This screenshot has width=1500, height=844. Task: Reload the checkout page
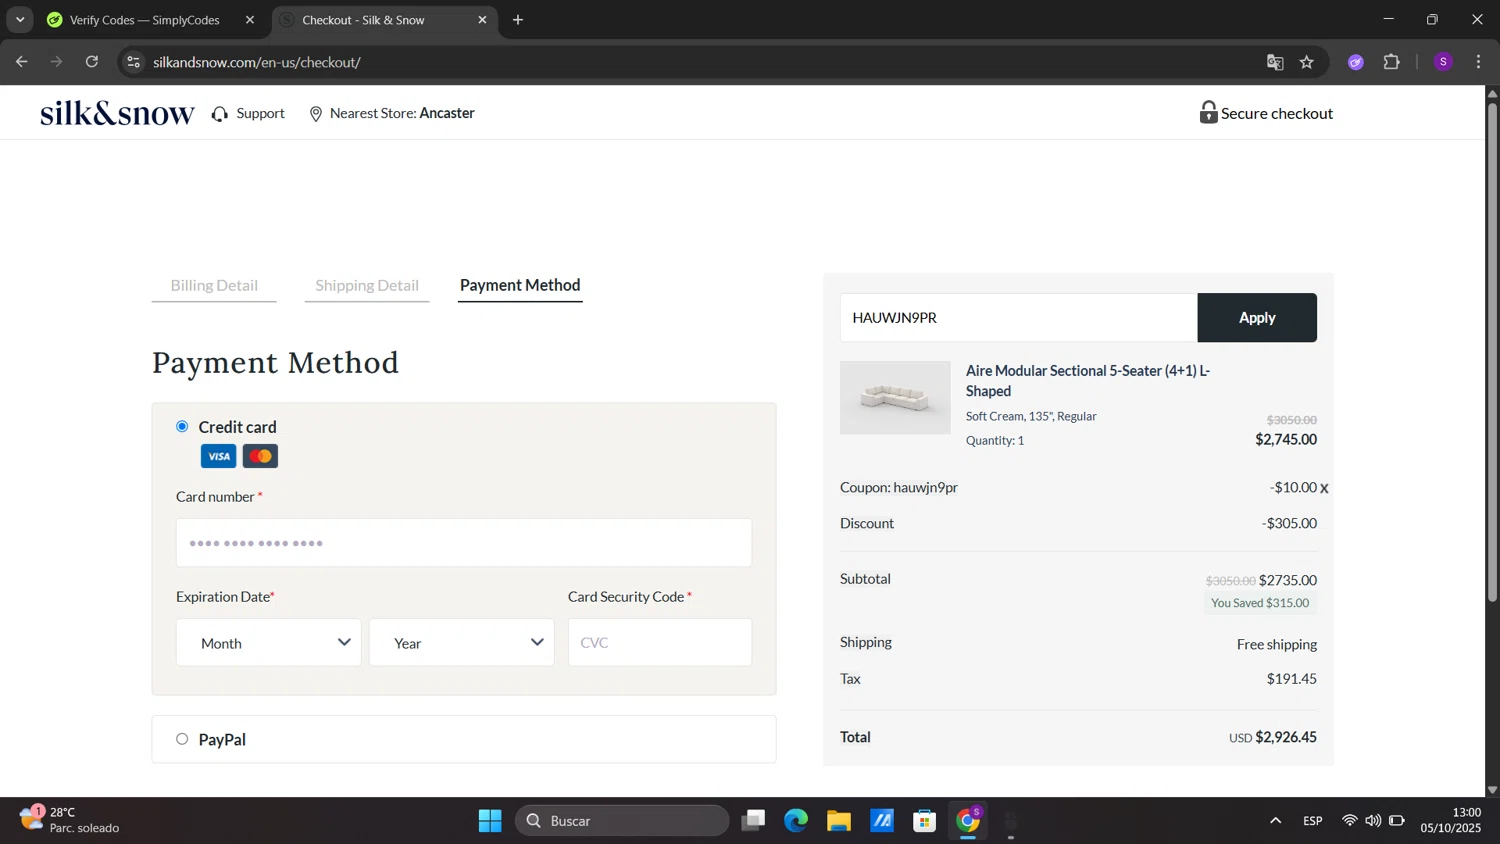pos(92,62)
